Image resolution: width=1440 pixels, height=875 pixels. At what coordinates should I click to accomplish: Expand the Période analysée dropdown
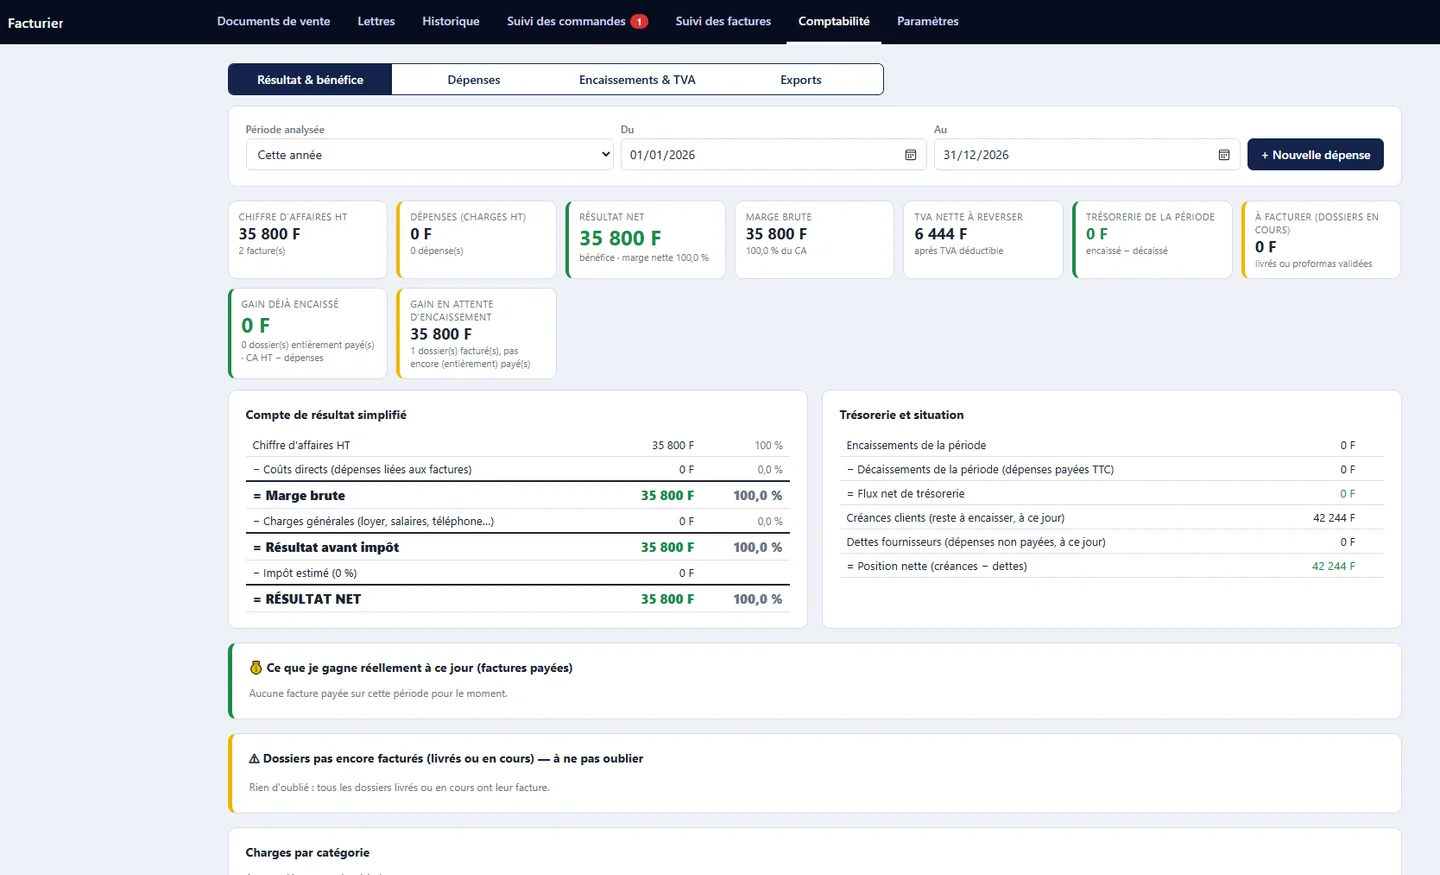pyautogui.click(x=430, y=155)
